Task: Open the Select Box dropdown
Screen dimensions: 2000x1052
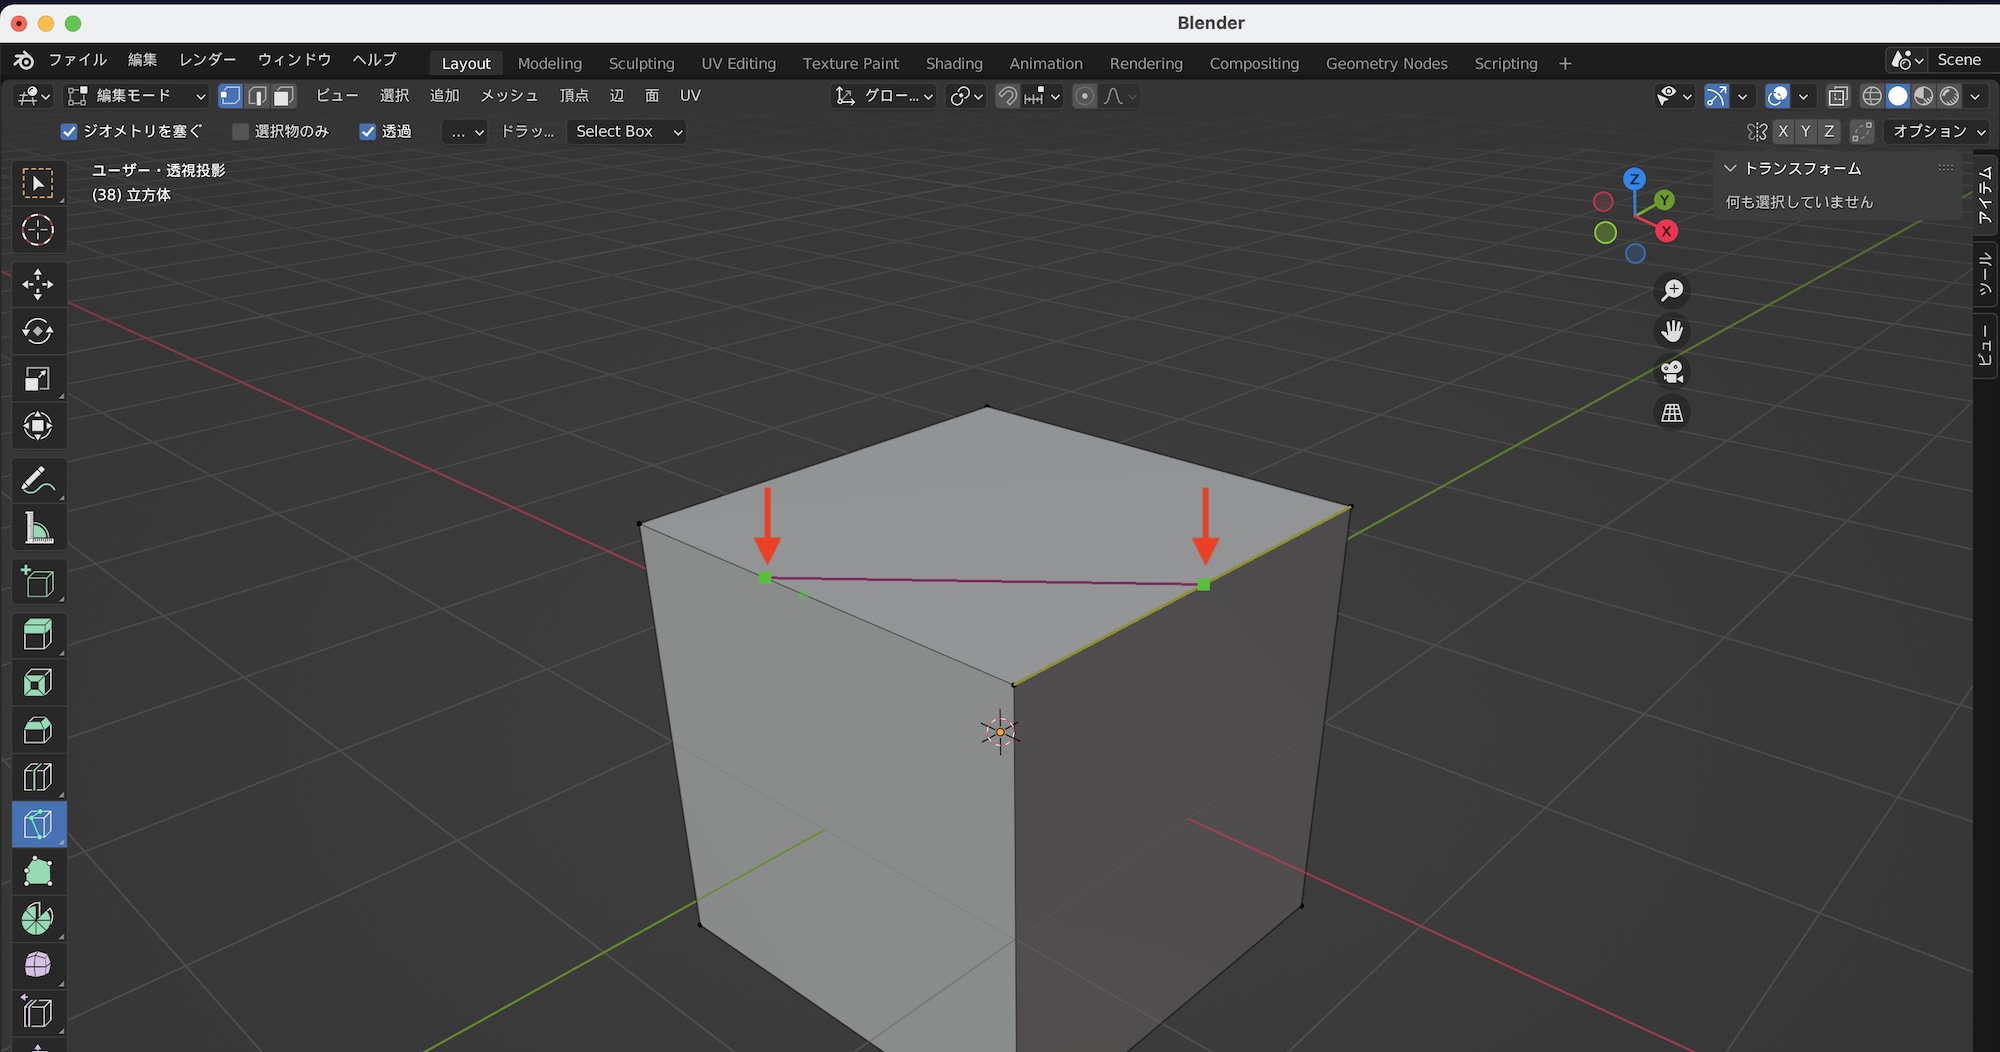Action: (626, 132)
